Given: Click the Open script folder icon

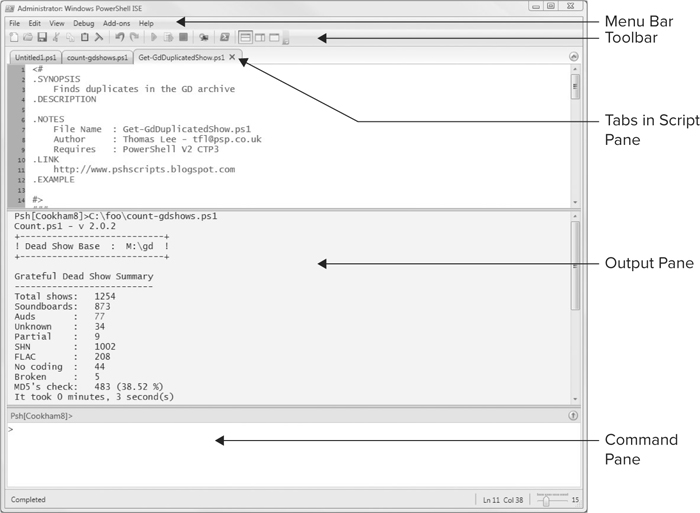Looking at the screenshot, I should [28, 38].
